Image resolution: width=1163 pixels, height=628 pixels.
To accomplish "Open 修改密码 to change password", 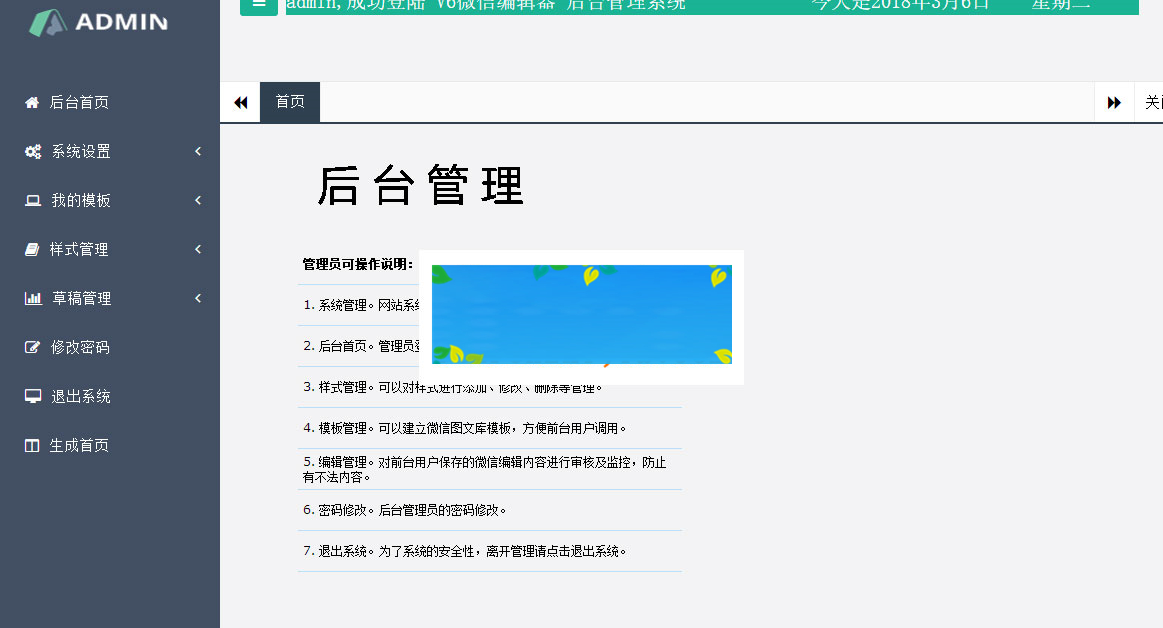I will click(x=82, y=346).
